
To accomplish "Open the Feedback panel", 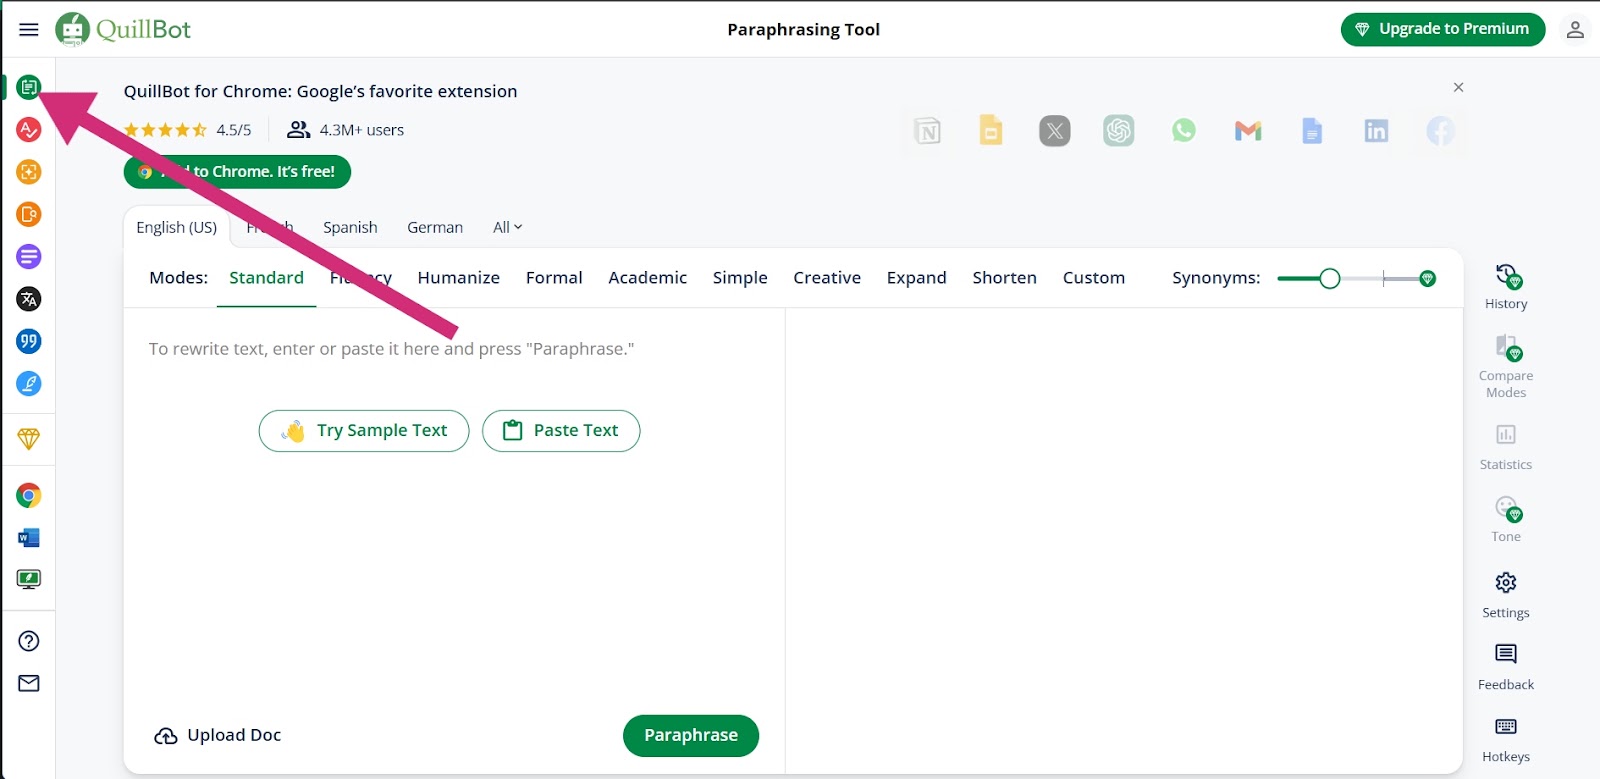I will [1506, 667].
